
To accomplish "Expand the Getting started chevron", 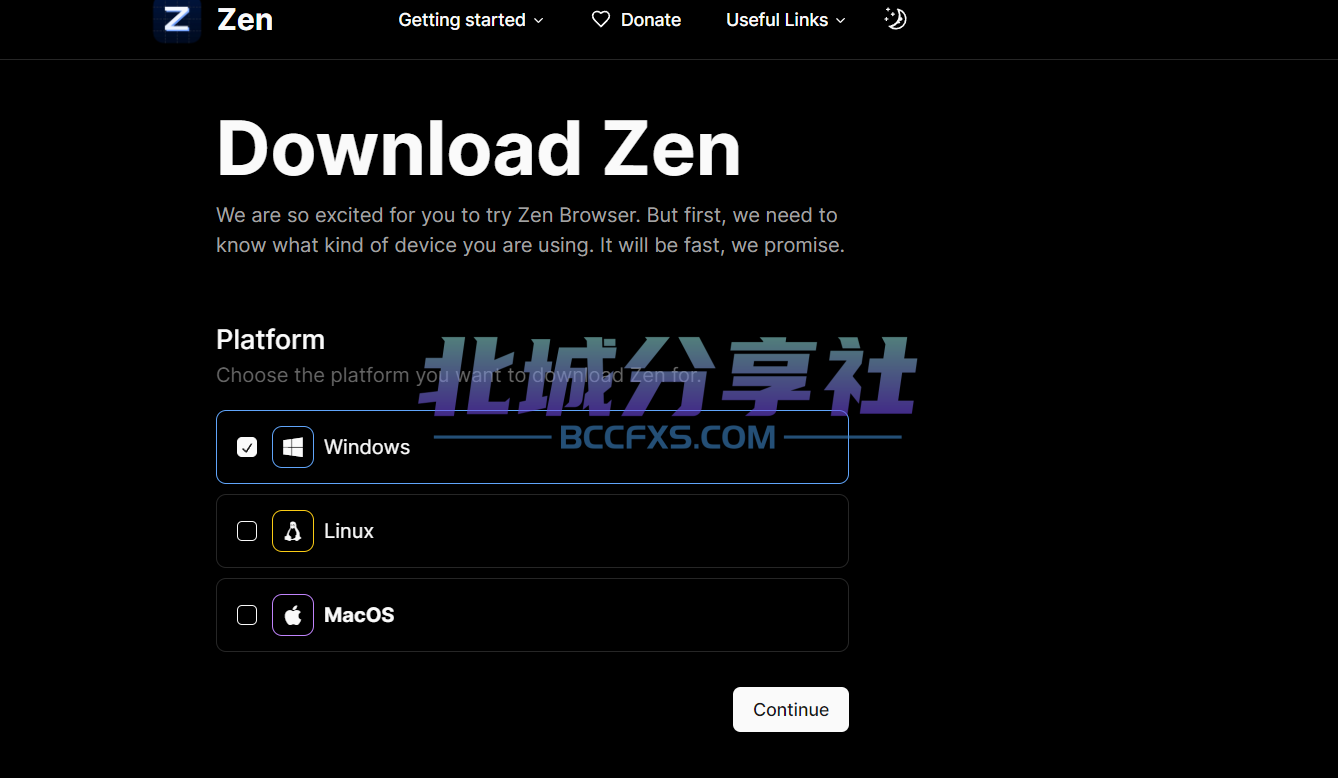I will tap(539, 20).
